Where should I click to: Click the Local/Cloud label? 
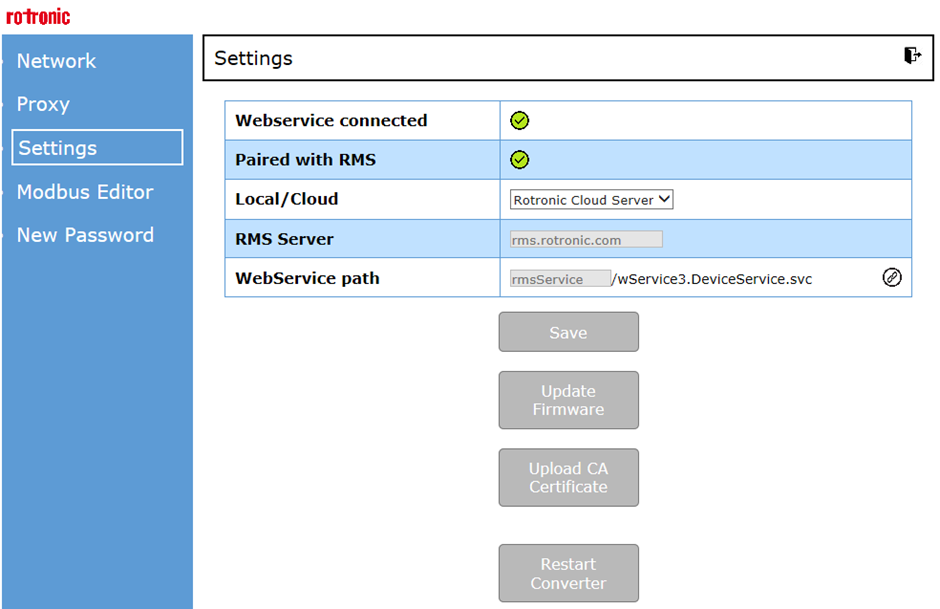tap(287, 199)
